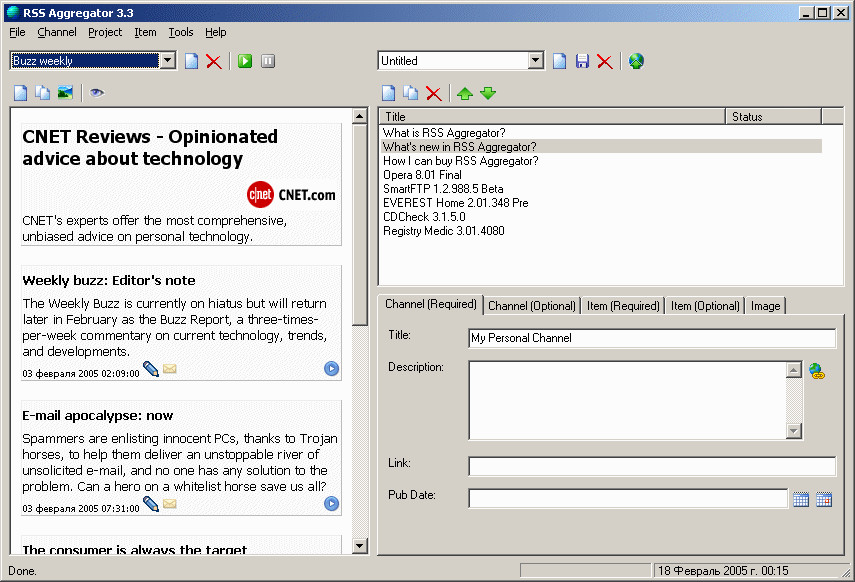The width and height of the screenshot is (855, 582).
Task: Switch to the Image tab
Action: pos(766,306)
